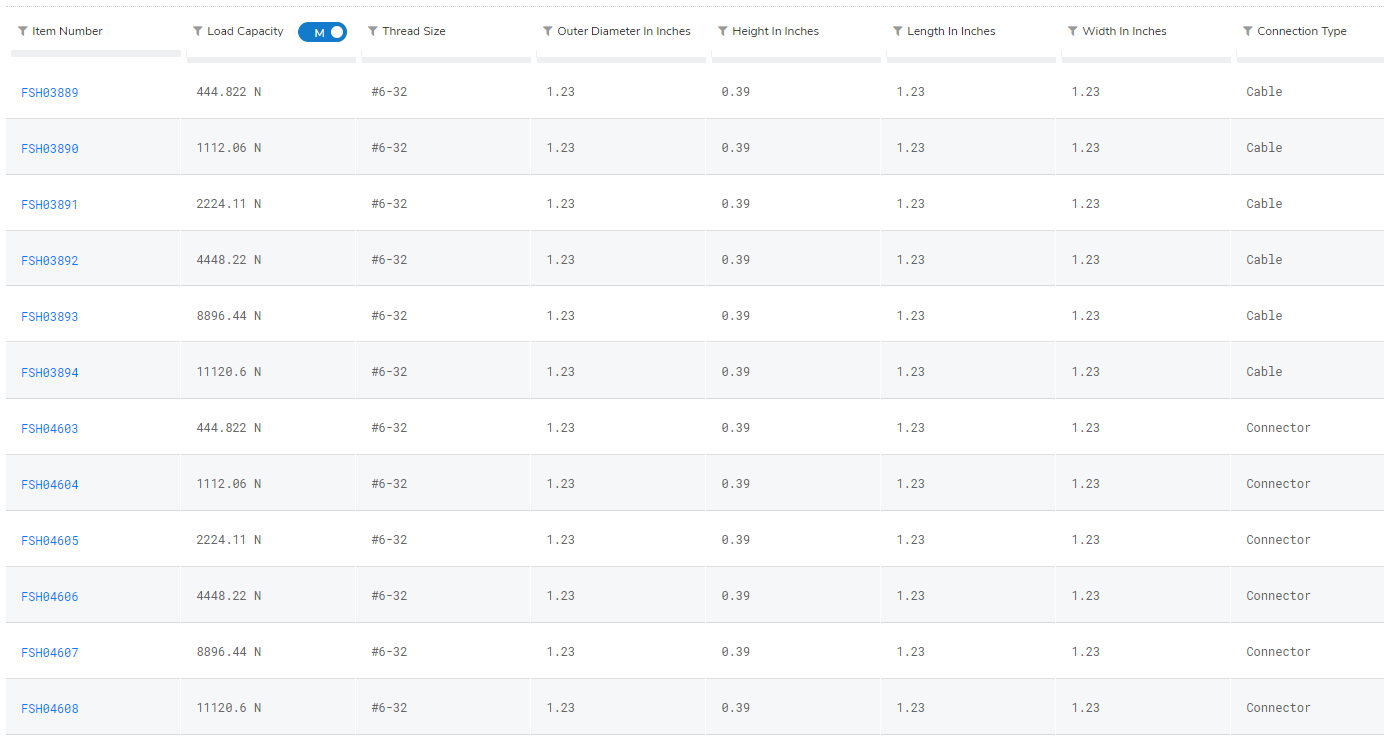Click Cable connection type in FSH03889 row
This screenshot has height=739, width=1384.
coord(1264,92)
